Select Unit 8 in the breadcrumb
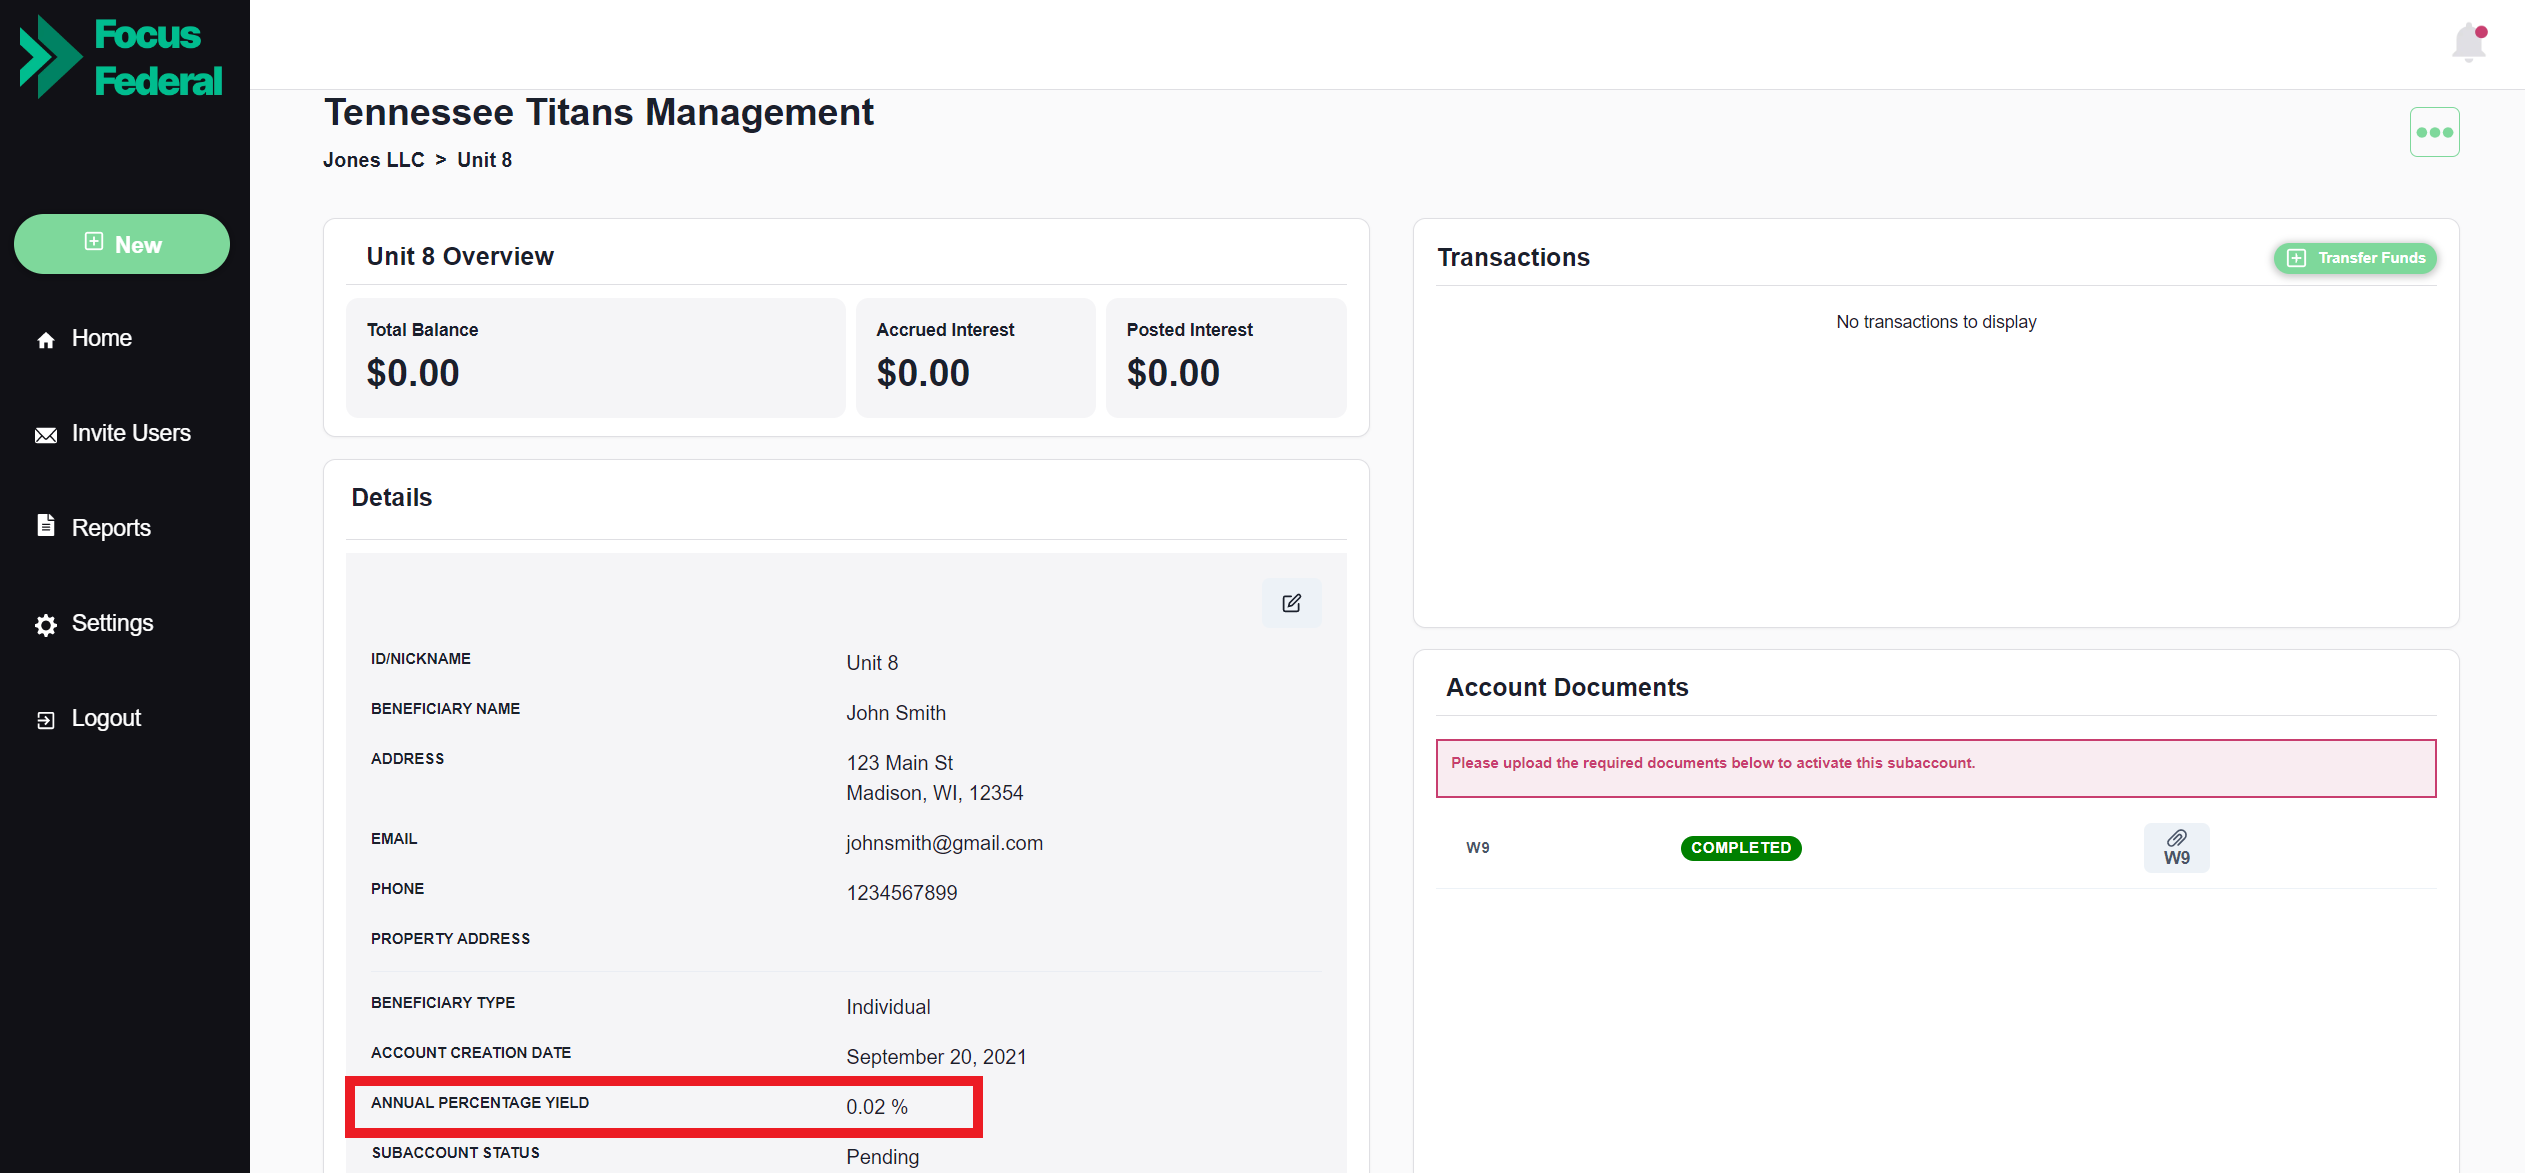 click(x=485, y=160)
